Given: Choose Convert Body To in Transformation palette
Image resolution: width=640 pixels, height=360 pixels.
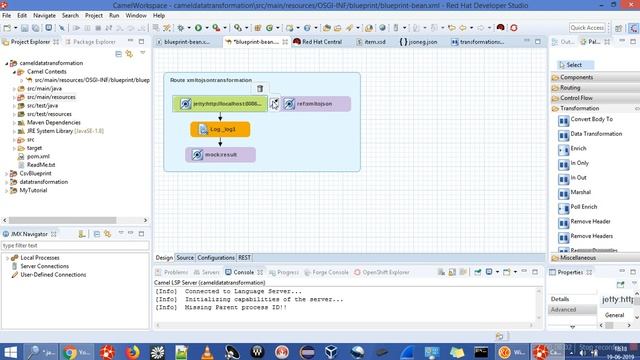Looking at the screenshot, I should tap(586, 120).
